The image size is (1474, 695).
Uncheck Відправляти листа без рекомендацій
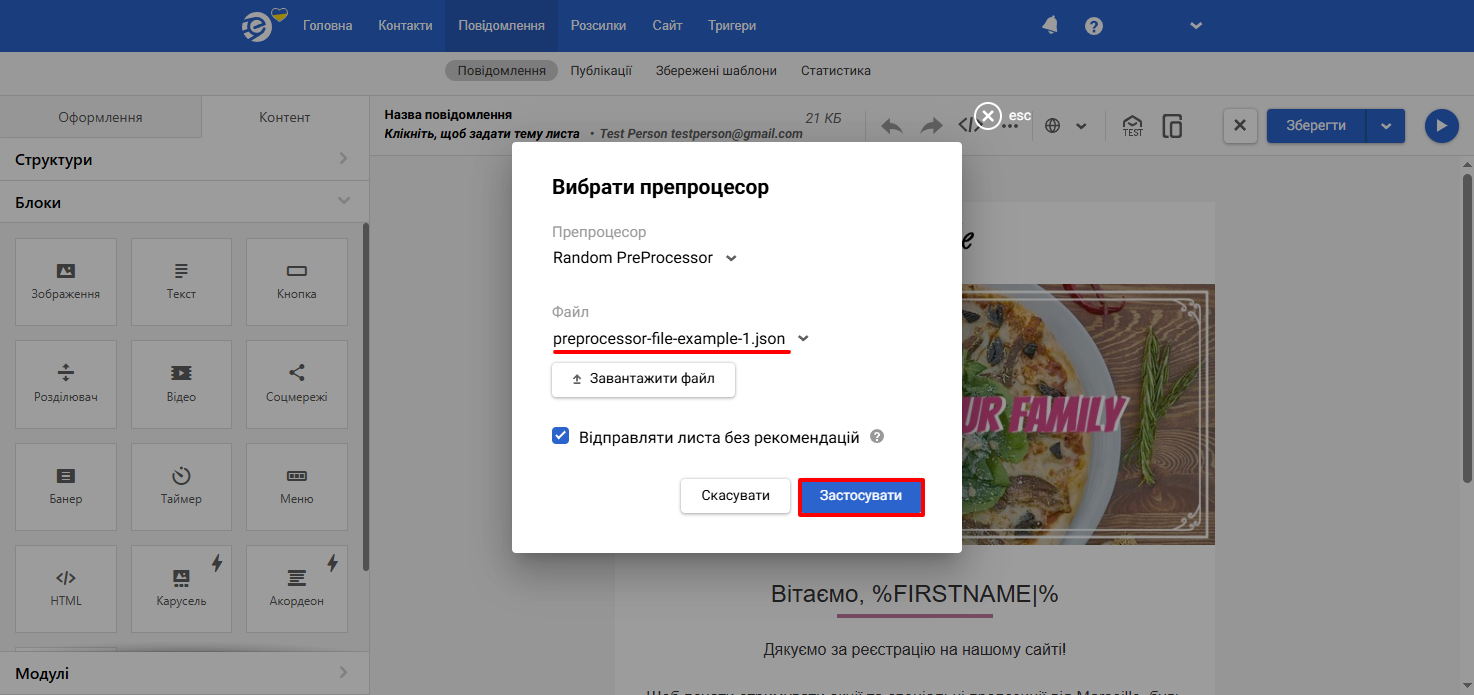[x=561, y=437]
